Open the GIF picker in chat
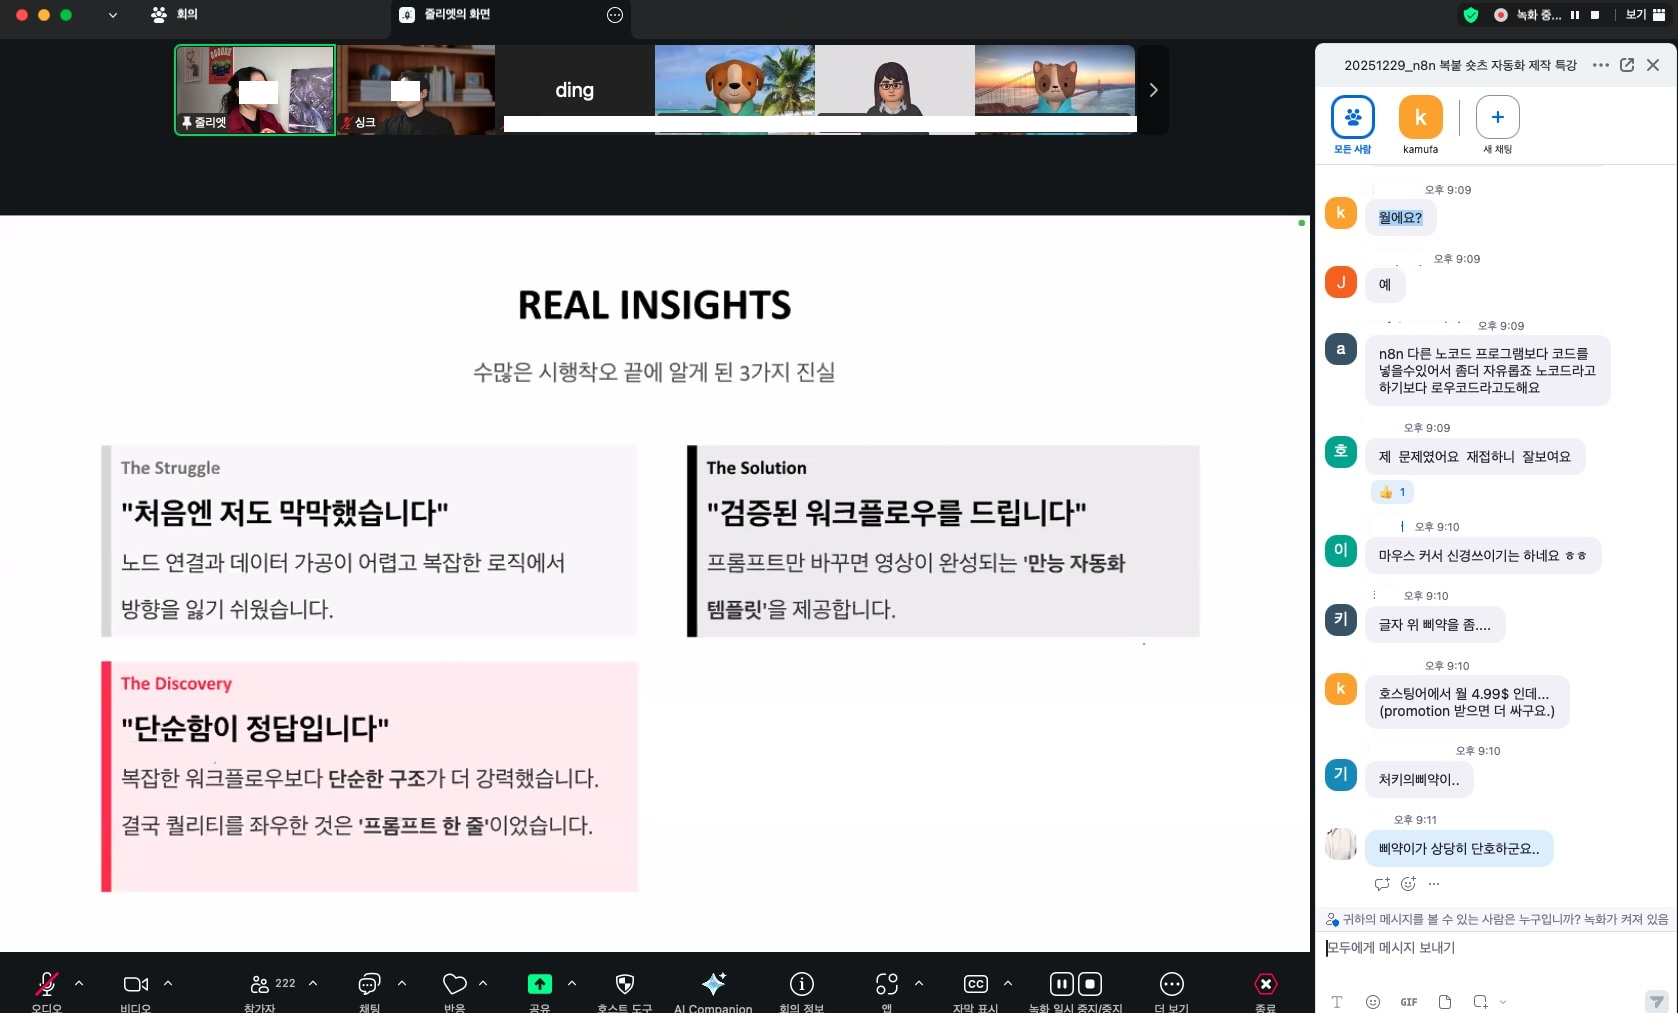 pyautogui.click(x=1409, y=1002)
